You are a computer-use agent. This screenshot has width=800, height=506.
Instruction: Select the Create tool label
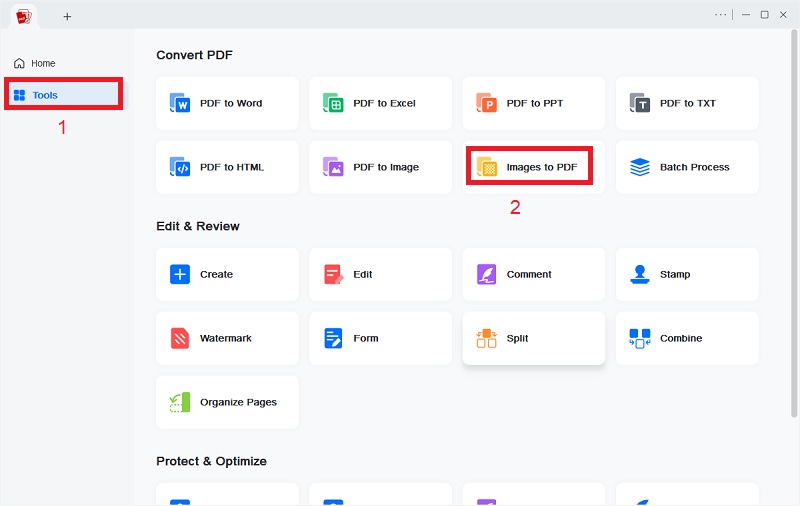tap(216, 274)
